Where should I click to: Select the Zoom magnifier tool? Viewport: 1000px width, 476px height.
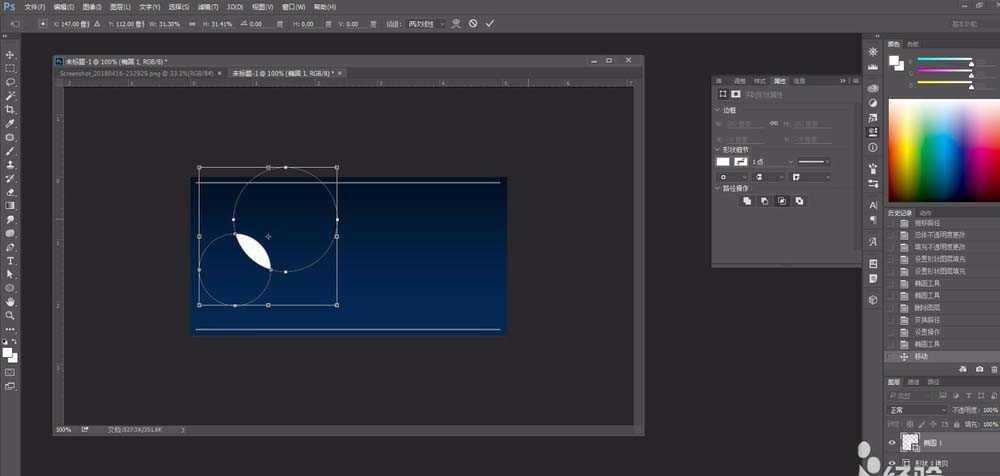point(10,314)
